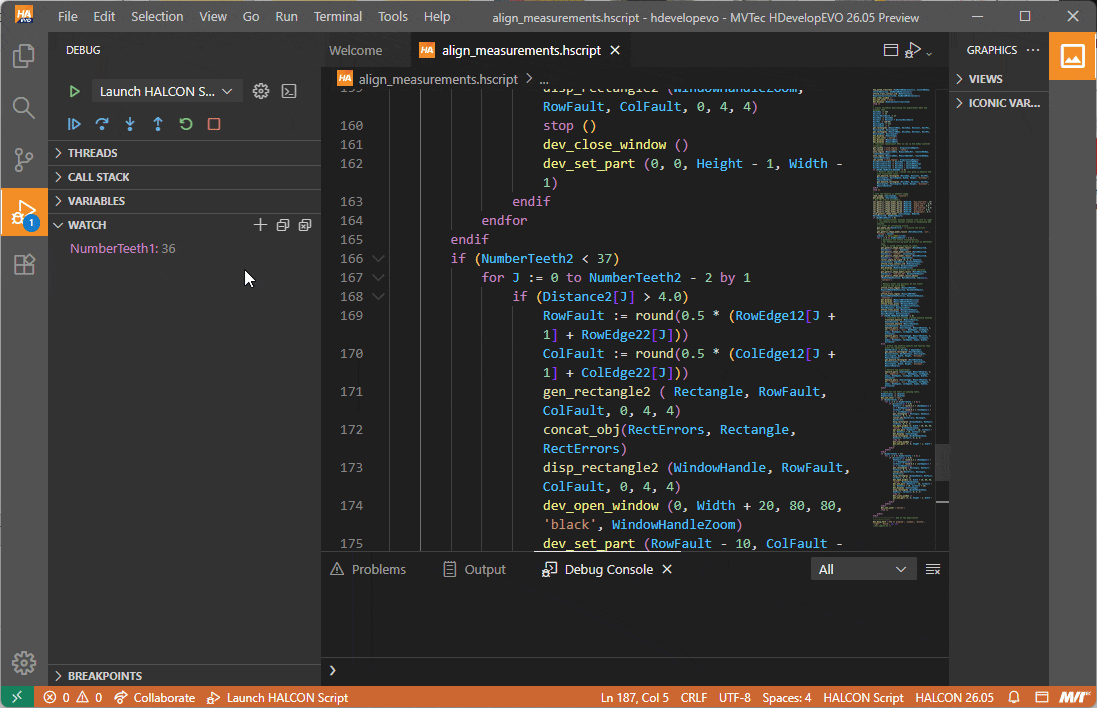Open the Terminal menu
This screenshot has width=1097, height=708.
click(x=338, y=16)
